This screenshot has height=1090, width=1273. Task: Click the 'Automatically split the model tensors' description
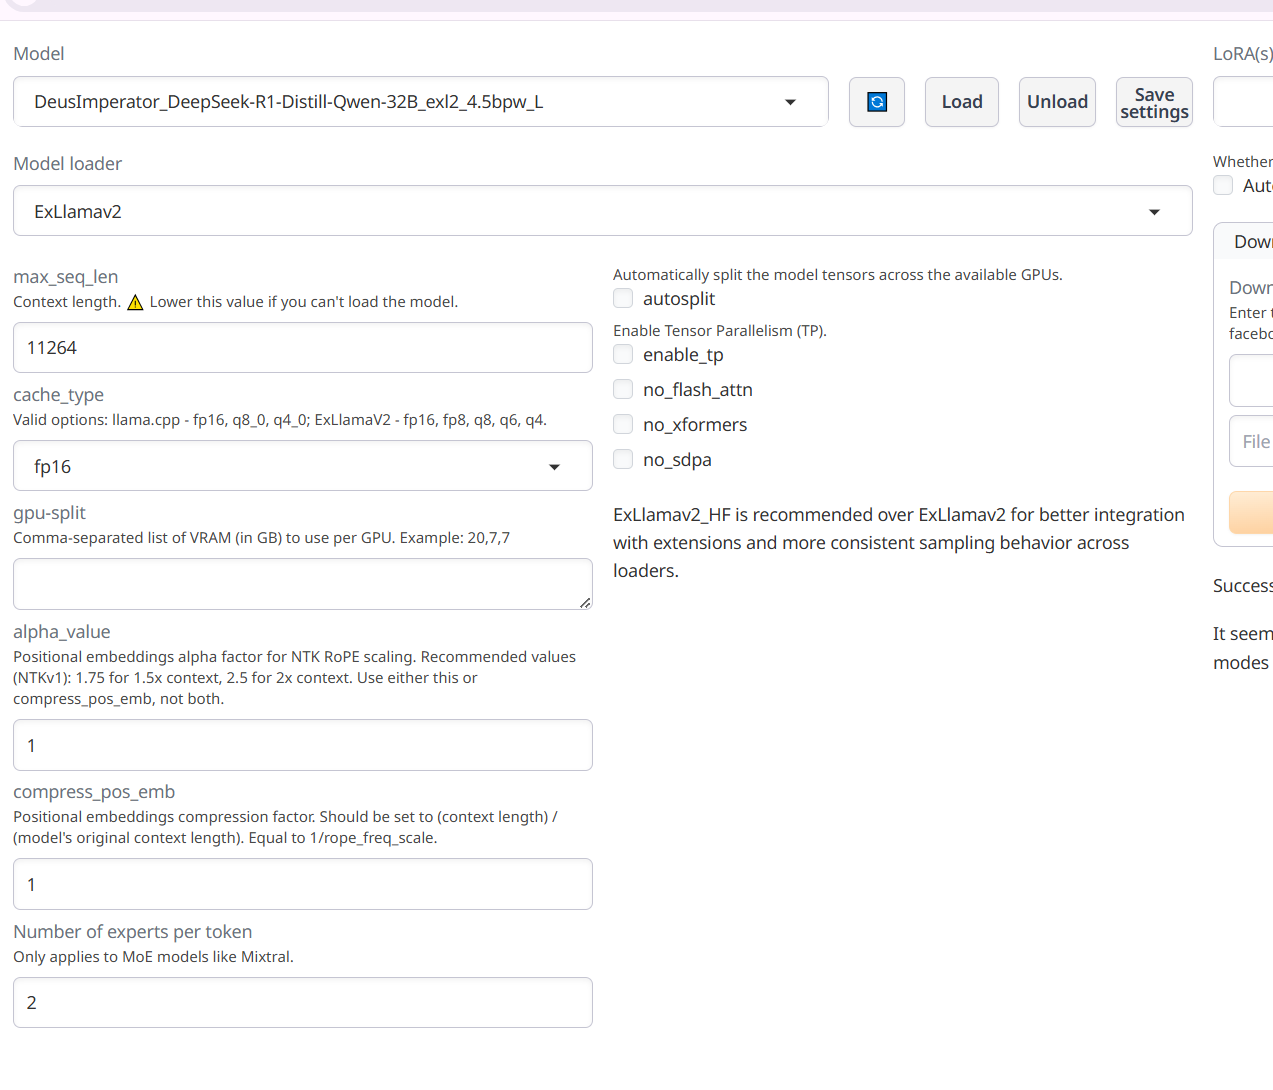point(838,275)
